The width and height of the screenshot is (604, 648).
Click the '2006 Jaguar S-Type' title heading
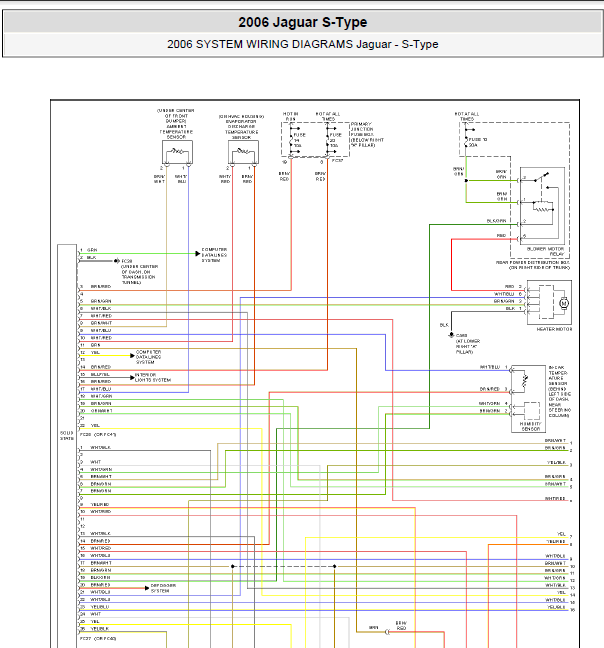pyautogui.click(x=302, y=22)
